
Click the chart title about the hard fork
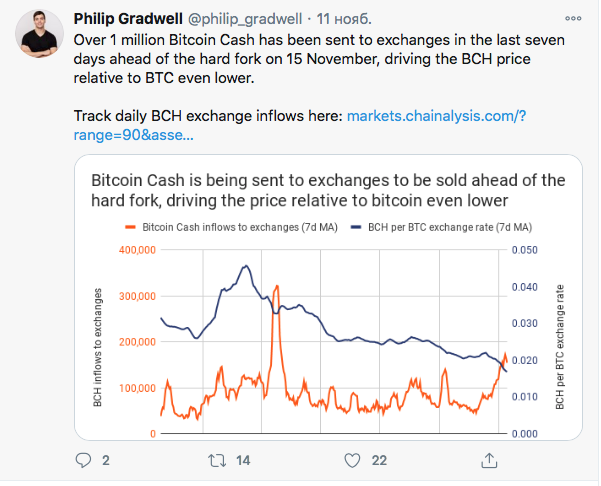tap(328, 190)
